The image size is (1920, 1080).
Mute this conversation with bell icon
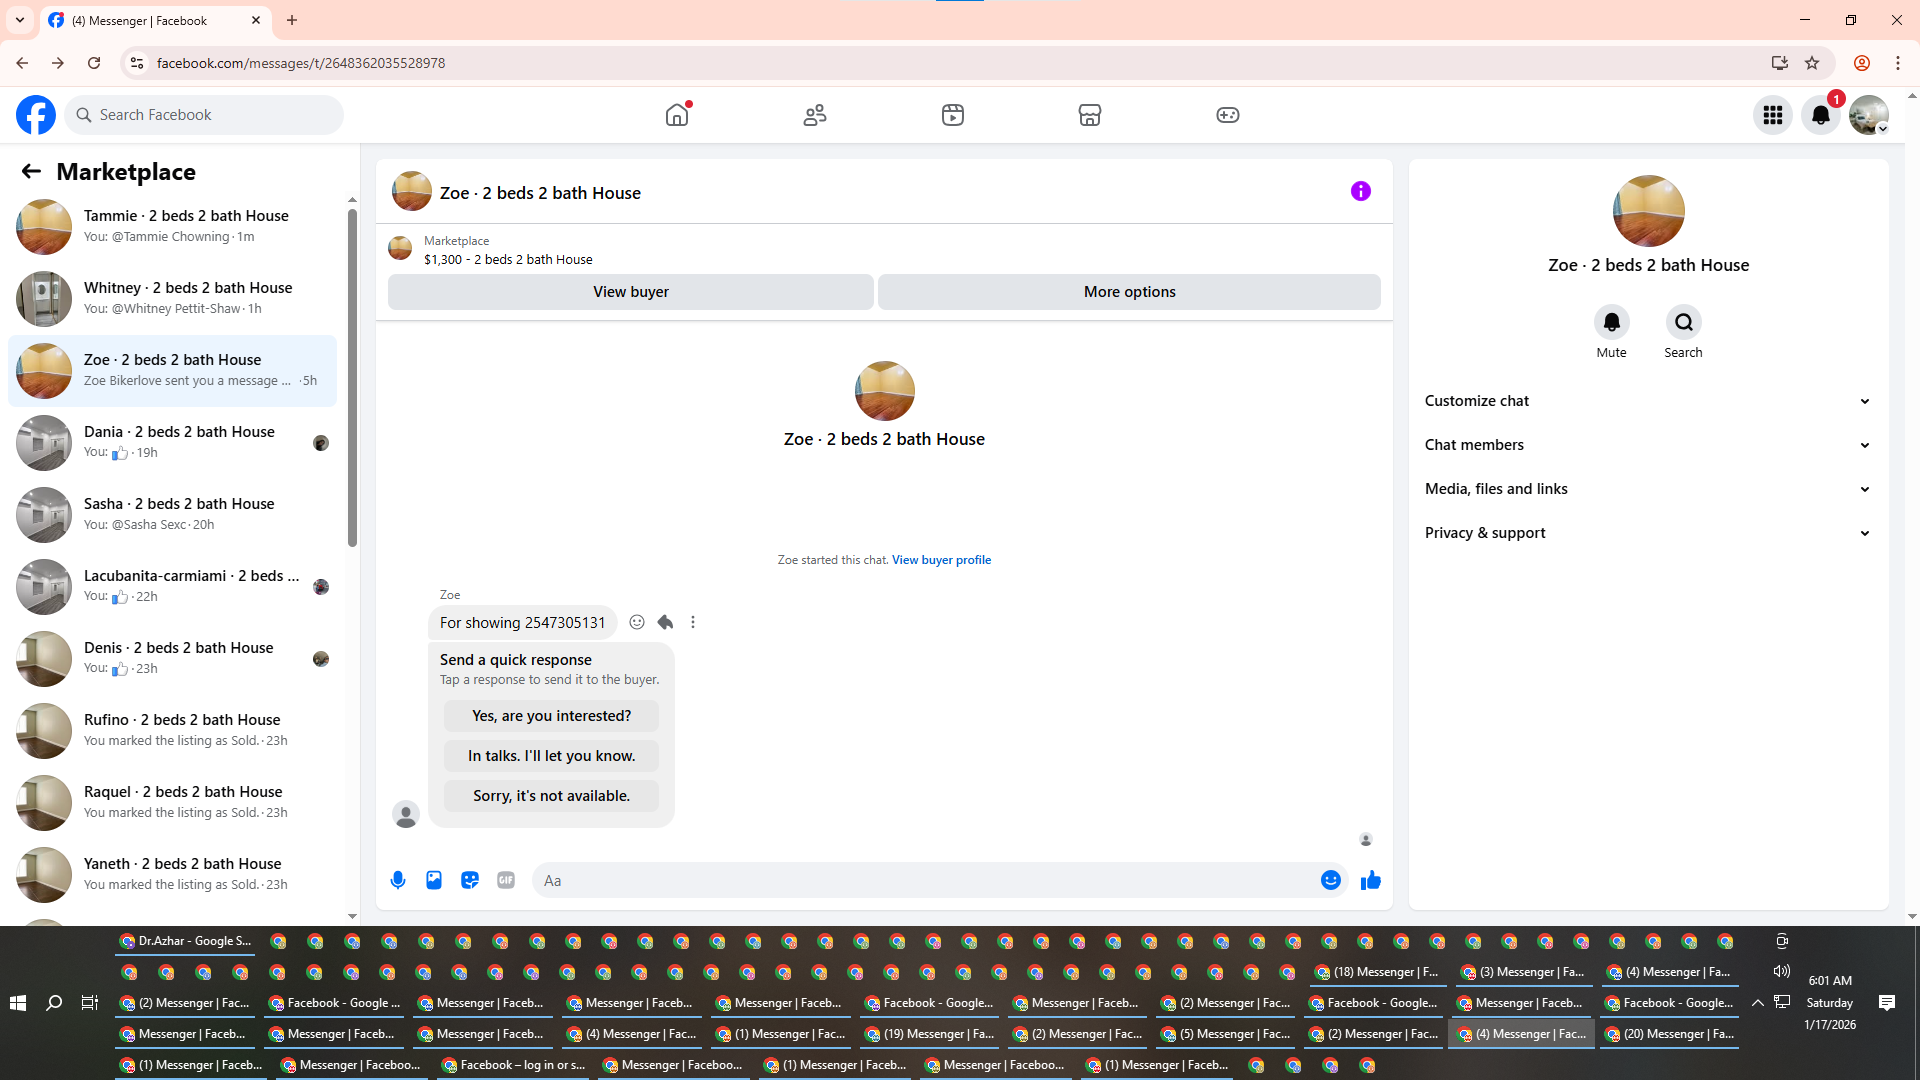point(1611,322)
